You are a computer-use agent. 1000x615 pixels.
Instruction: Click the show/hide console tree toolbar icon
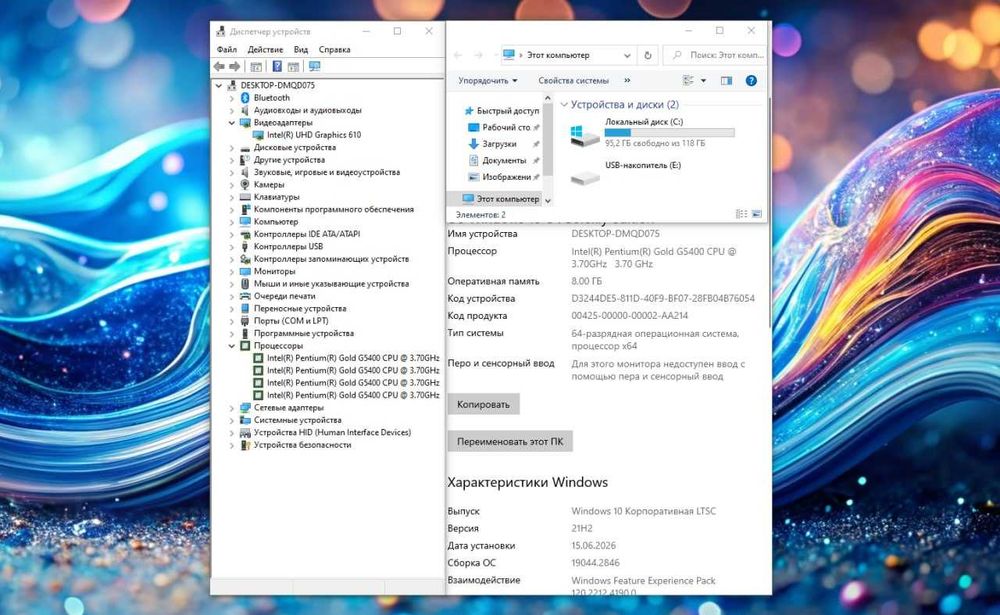[x=256, y=66]
